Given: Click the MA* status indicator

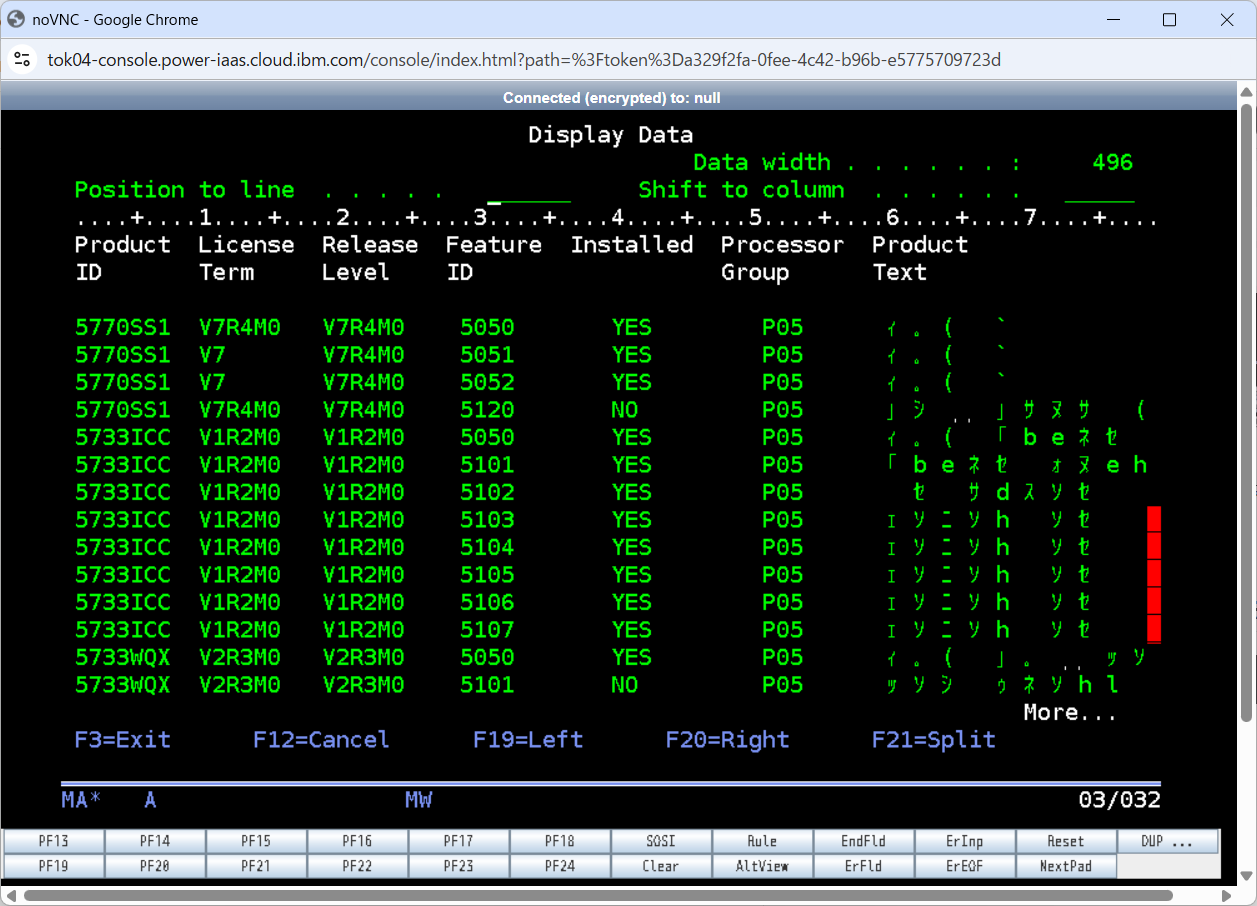Looking at the screenshot, I should (x=82, y=800).
